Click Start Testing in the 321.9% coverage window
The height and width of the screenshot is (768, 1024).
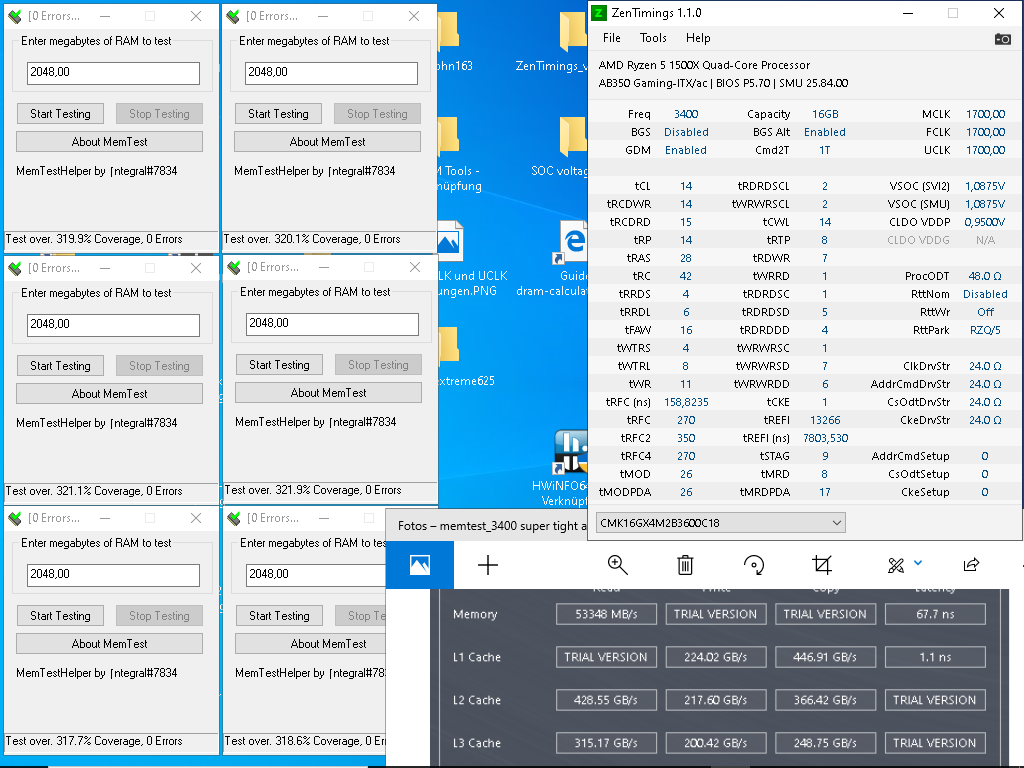279,364
